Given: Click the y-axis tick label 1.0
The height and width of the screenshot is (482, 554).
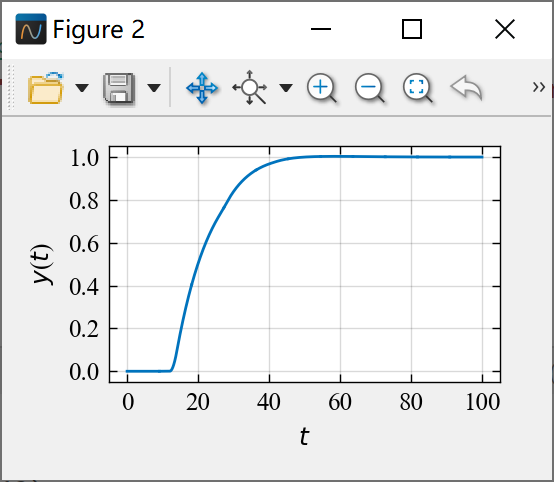Looking at the screenshot, I should pyautogui.click(x=84, y=158).
